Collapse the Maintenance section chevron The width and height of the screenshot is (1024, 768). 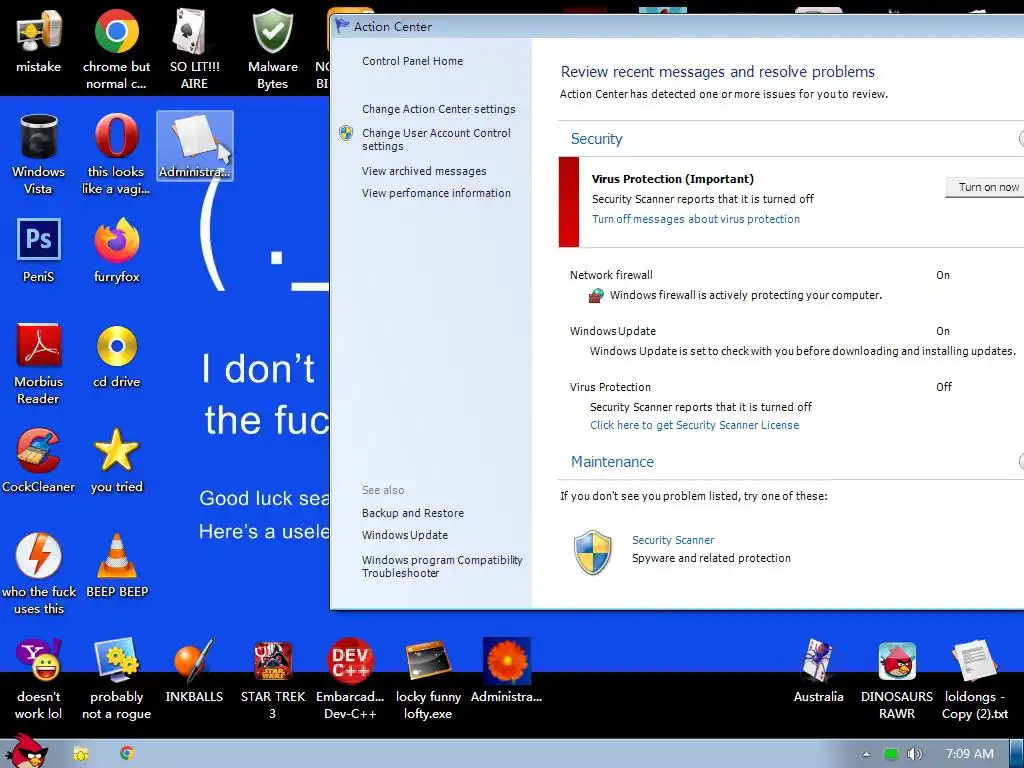click(1021, 462)
